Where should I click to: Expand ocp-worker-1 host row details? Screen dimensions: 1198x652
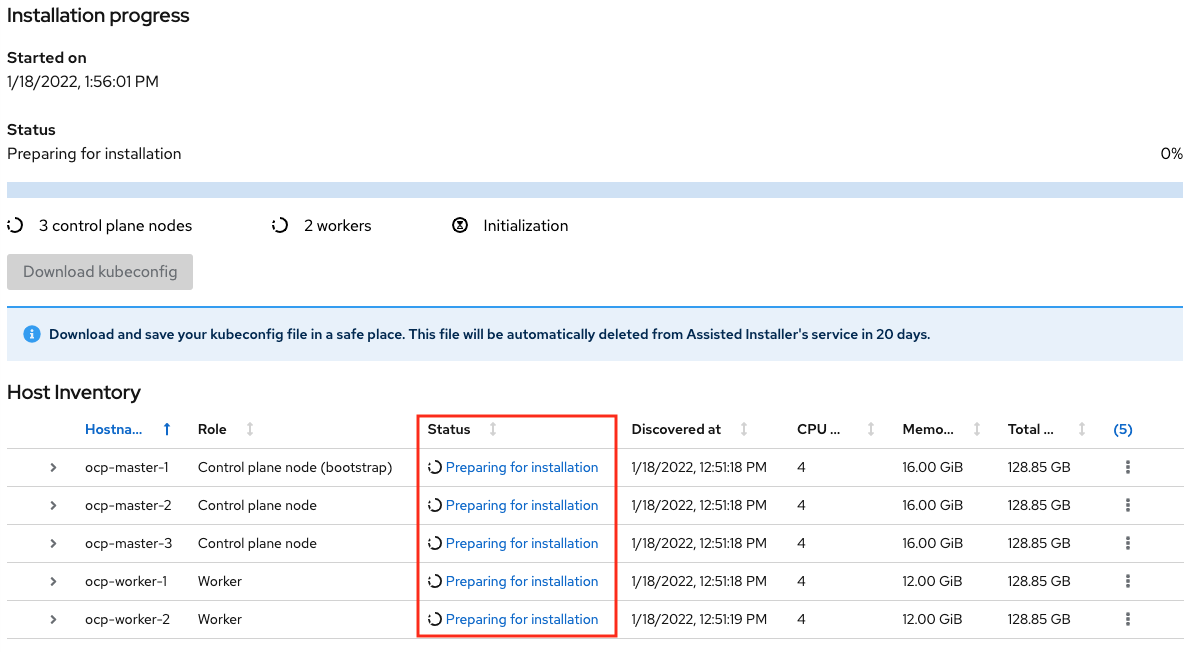click(53, 581)
